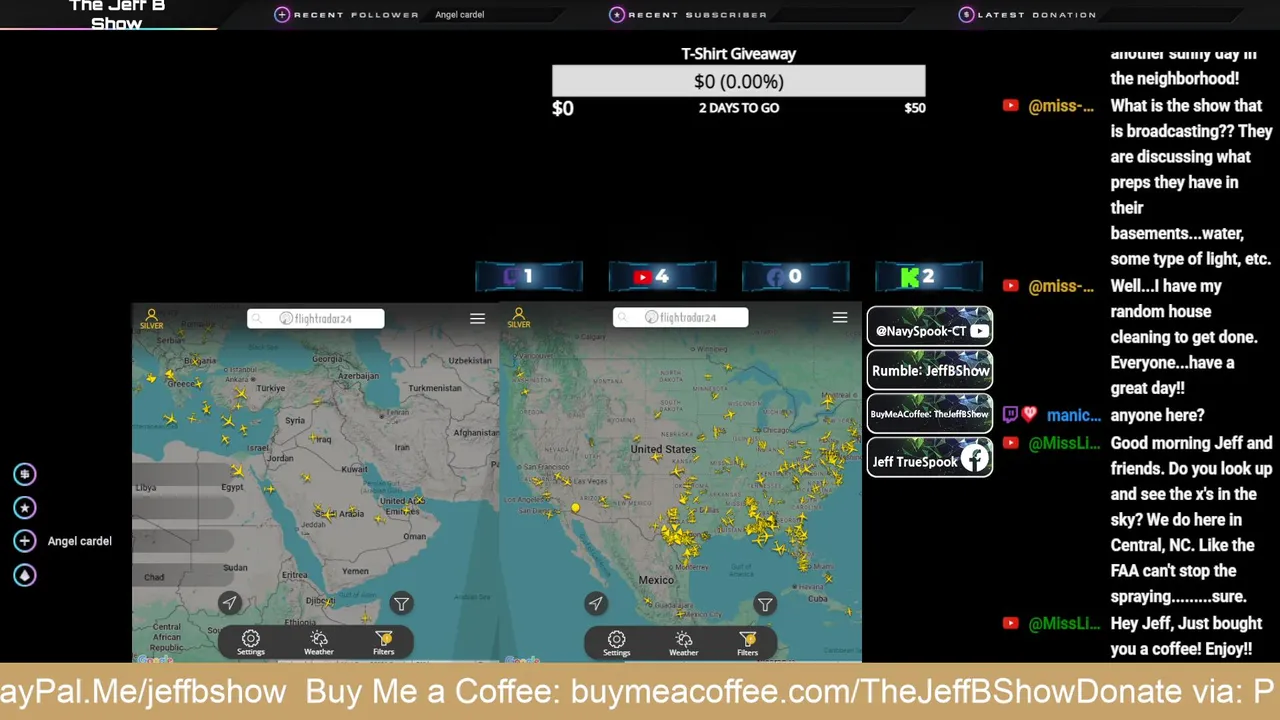
Task: Click the '2 DAYS TO GO' label
Action: coord(739,108)
